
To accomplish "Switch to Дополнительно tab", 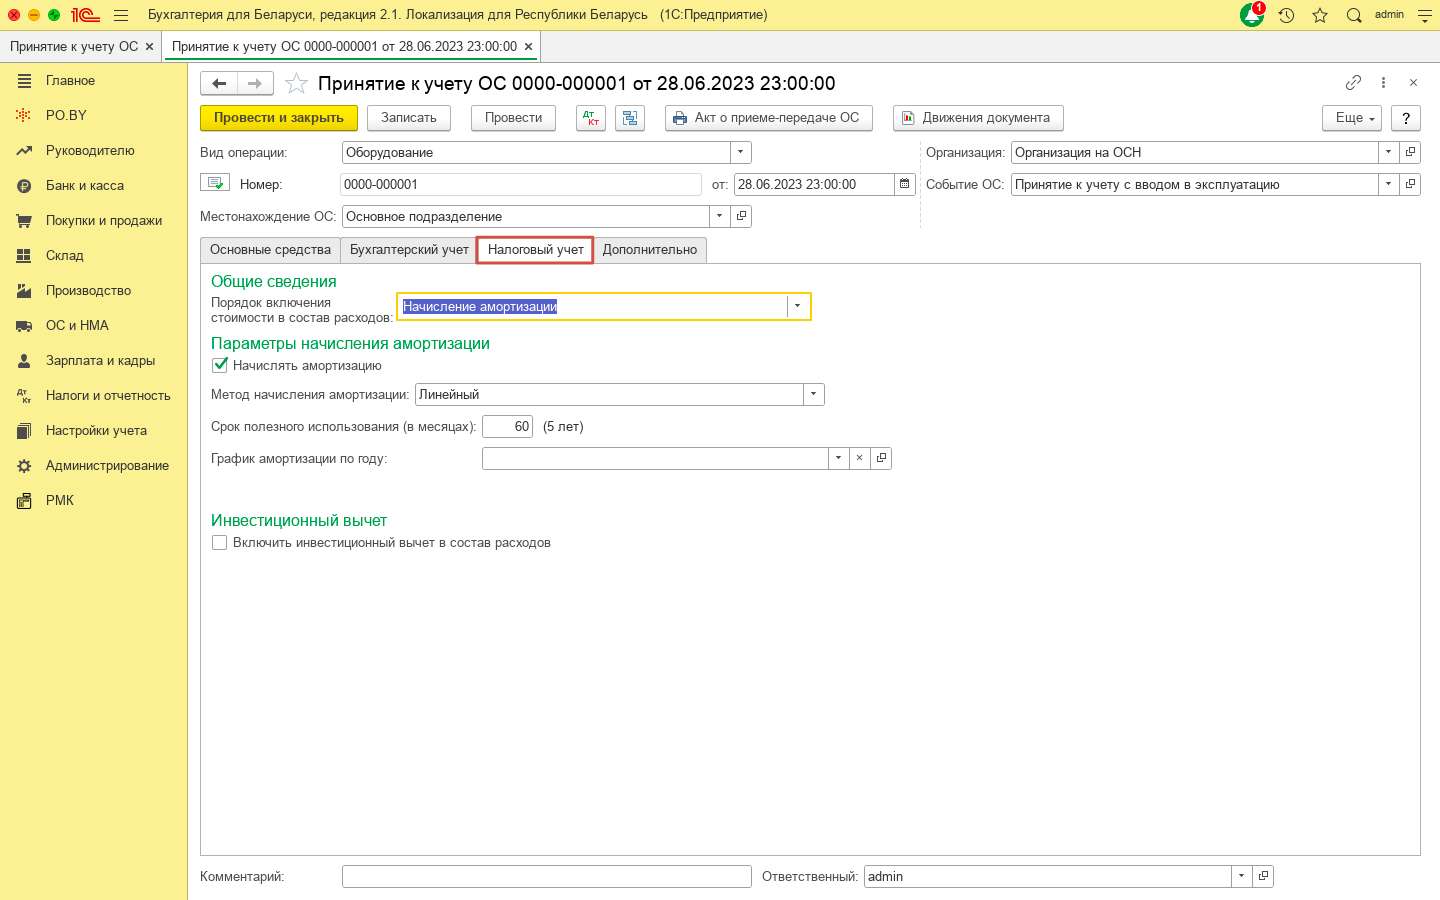I will point(650,250).
